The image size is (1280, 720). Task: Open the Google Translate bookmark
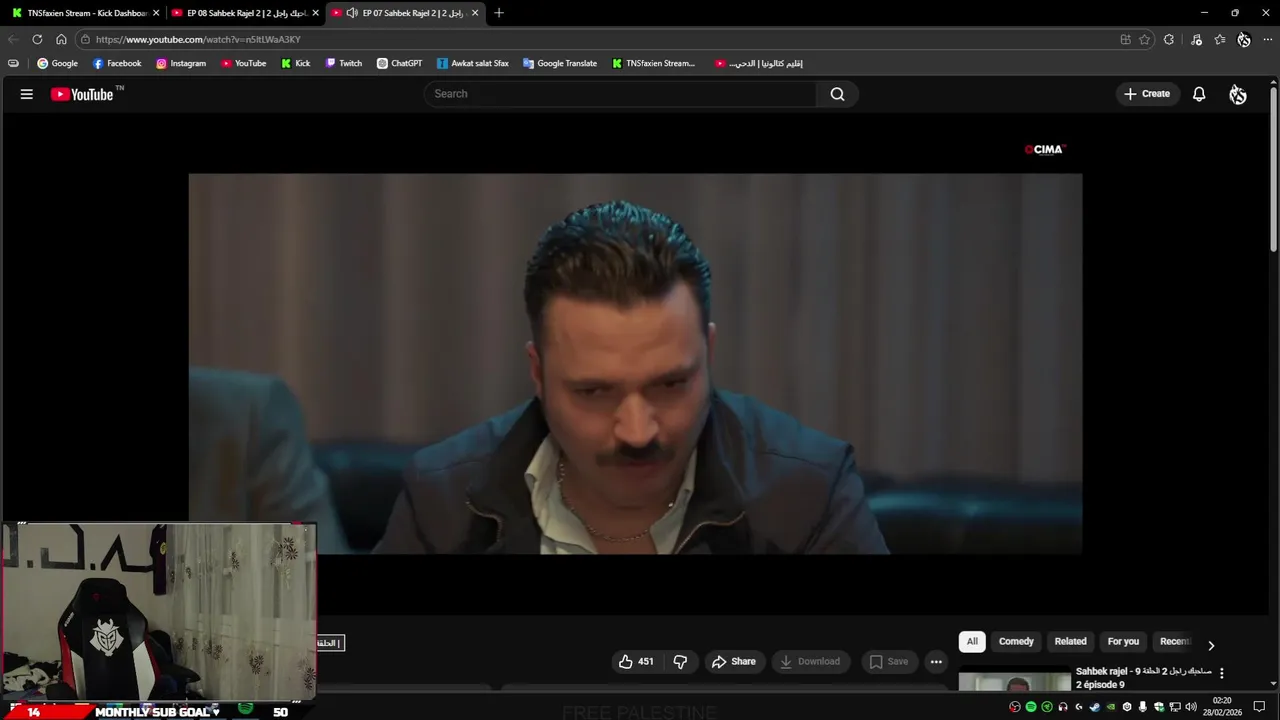(560, 63)
